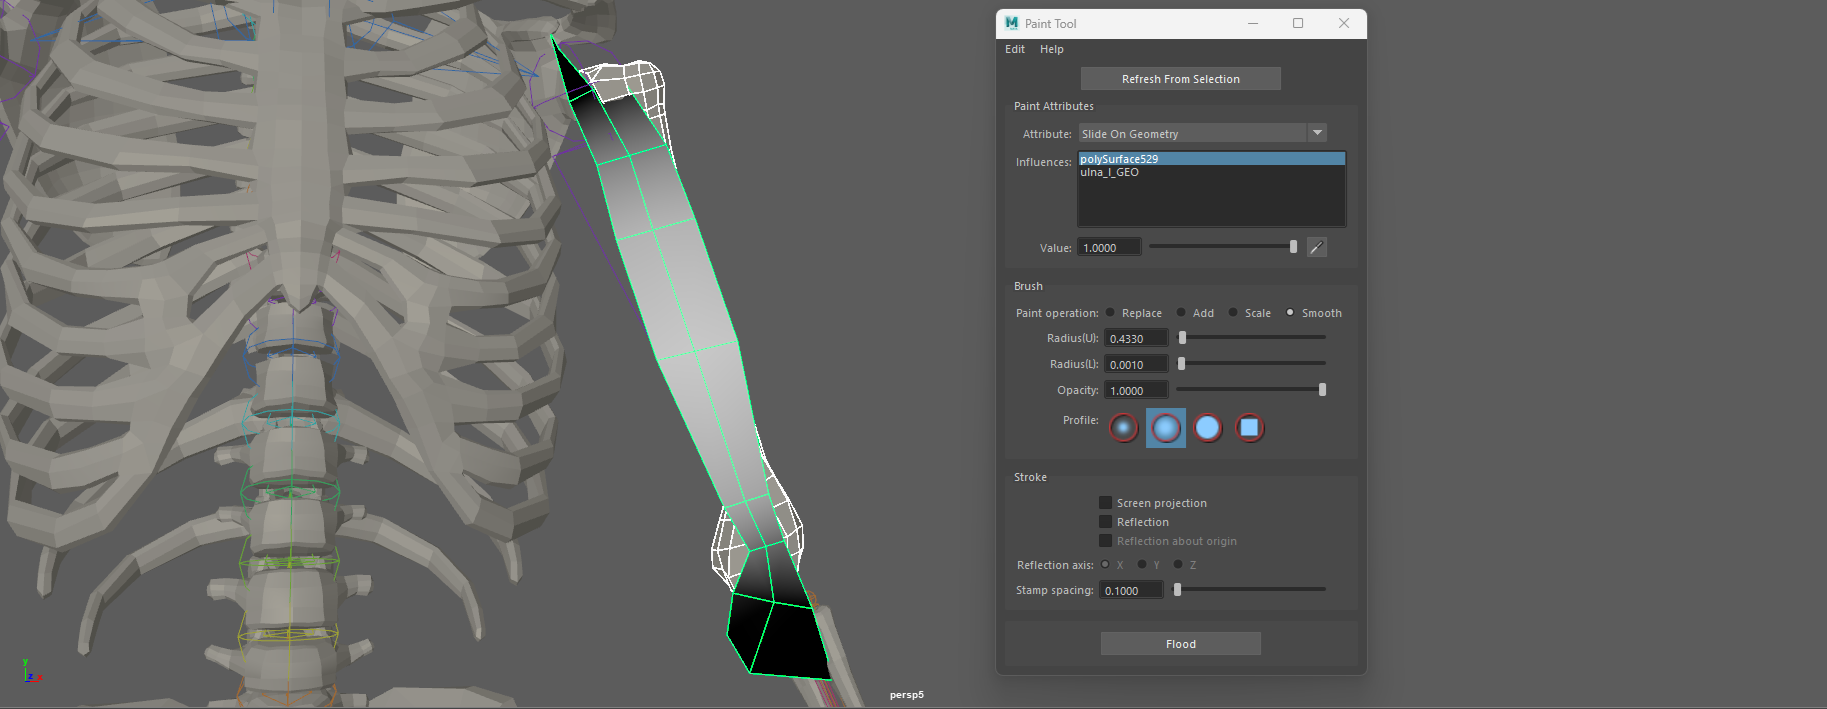Open the Edit menu
Image resolution: width=1827 pixels, height=709 pixels.
[1014, 49]
